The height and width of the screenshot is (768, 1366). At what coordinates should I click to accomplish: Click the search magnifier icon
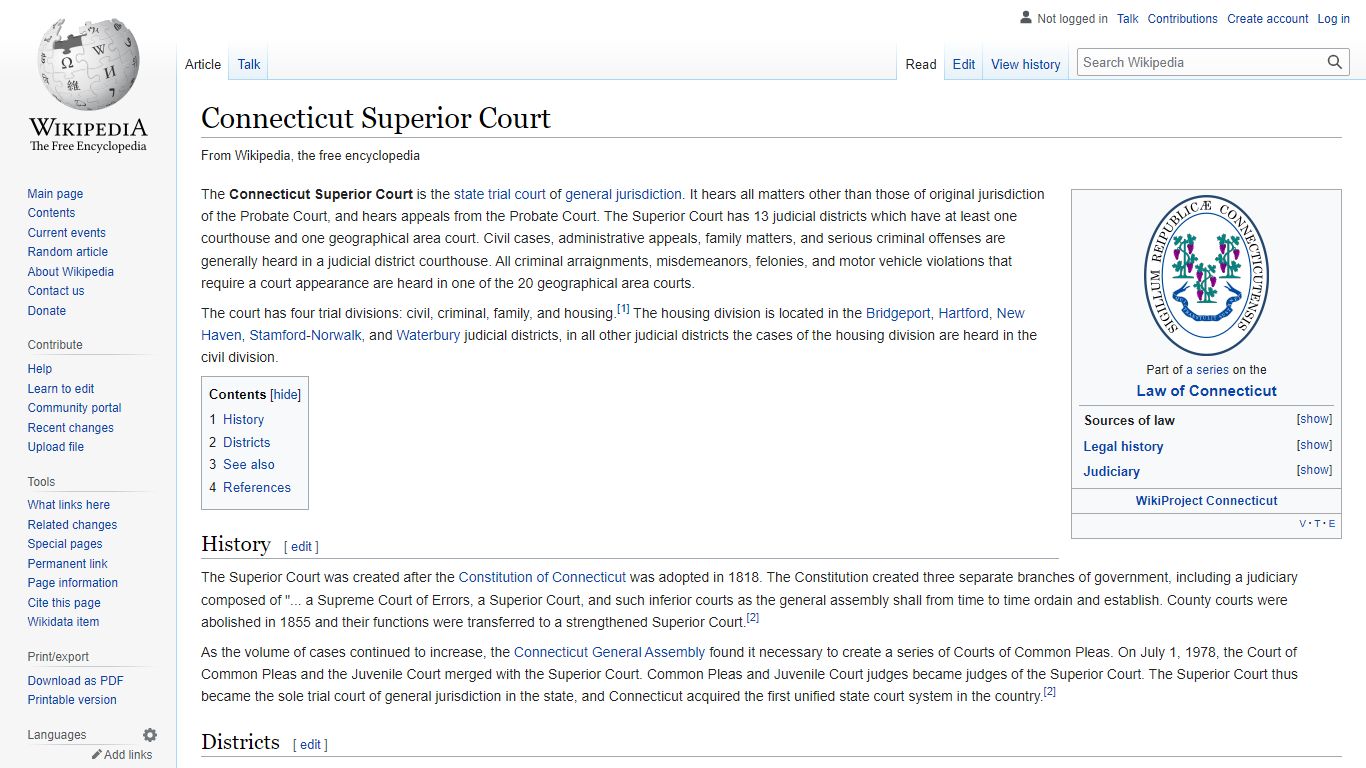(x=1335, y=62)
